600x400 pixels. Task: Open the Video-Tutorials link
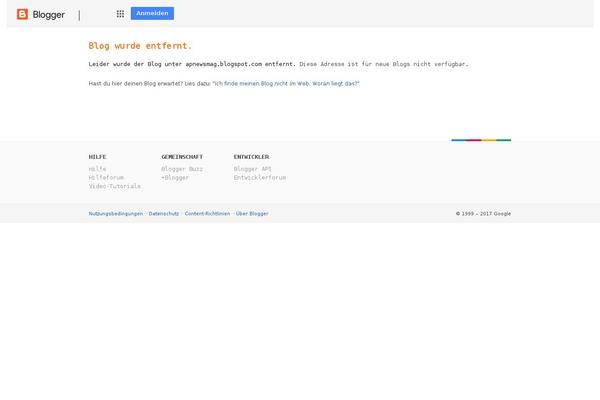click(x=115, y=186)
